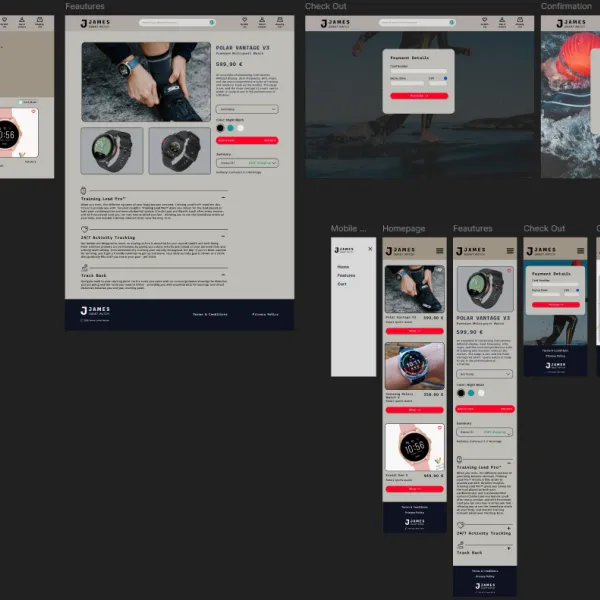The width and height of the screenshot is (600, 600).
Task: Click Card Number field in desktop Payment Details
Action: tap(418, 71)
